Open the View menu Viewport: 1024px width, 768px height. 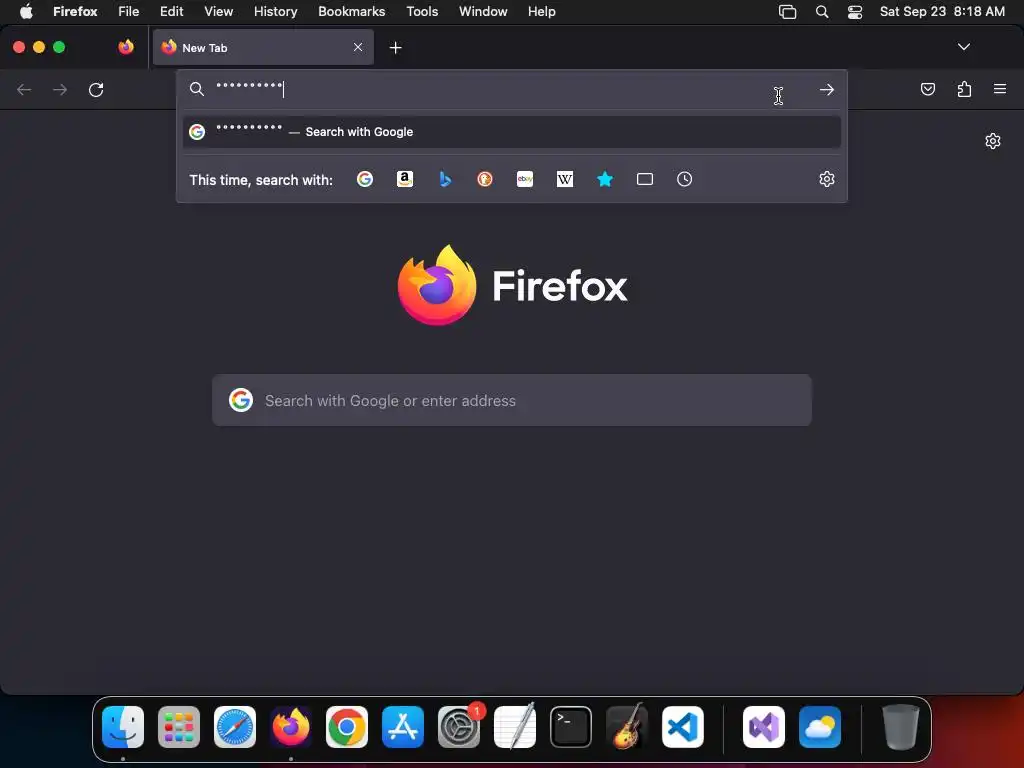(218, 11)
